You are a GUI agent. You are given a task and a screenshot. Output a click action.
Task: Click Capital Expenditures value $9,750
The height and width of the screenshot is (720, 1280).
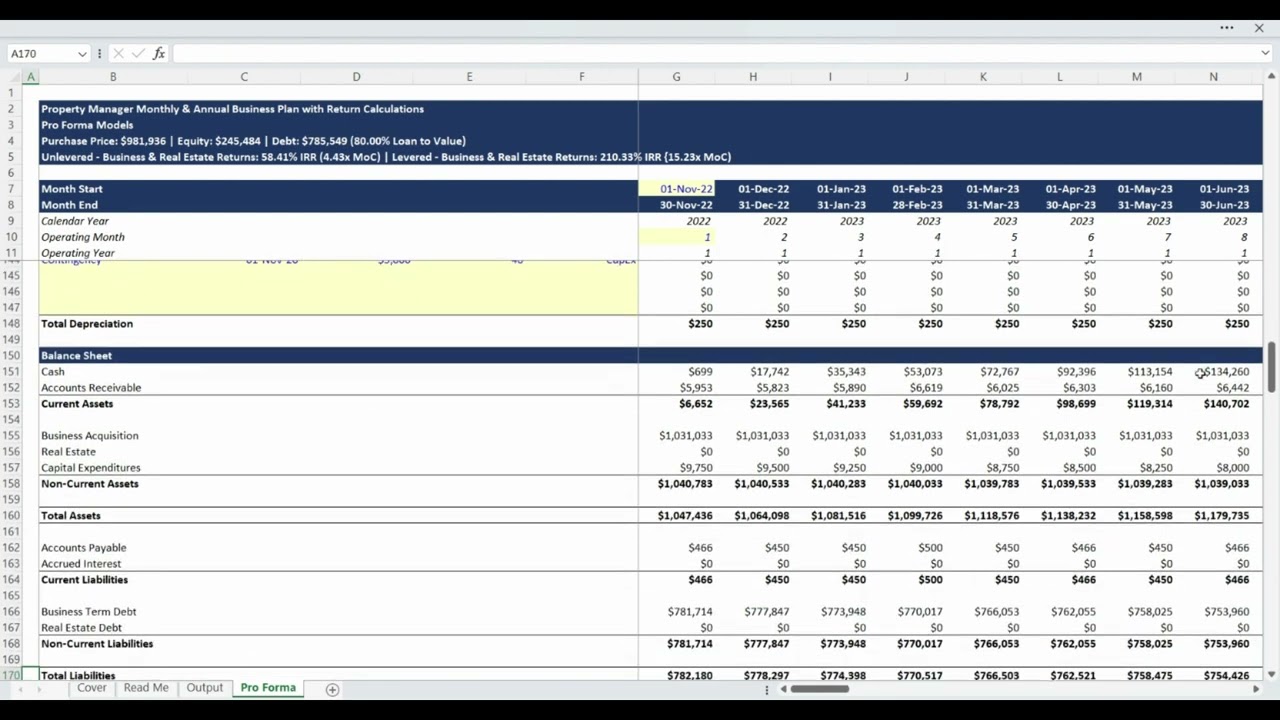click(x=696, y=468)
